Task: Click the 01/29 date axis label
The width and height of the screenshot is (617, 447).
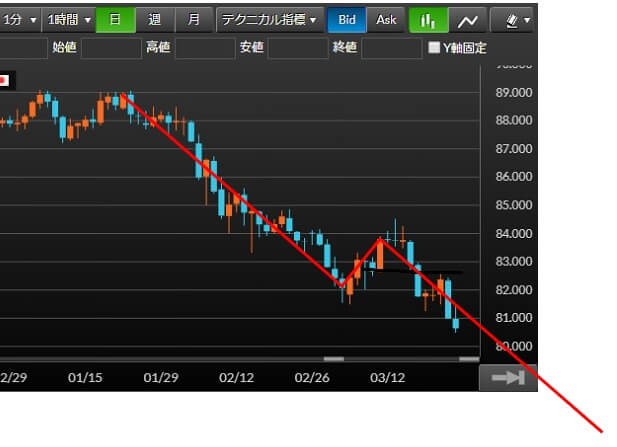Action: tap(161, 378)
